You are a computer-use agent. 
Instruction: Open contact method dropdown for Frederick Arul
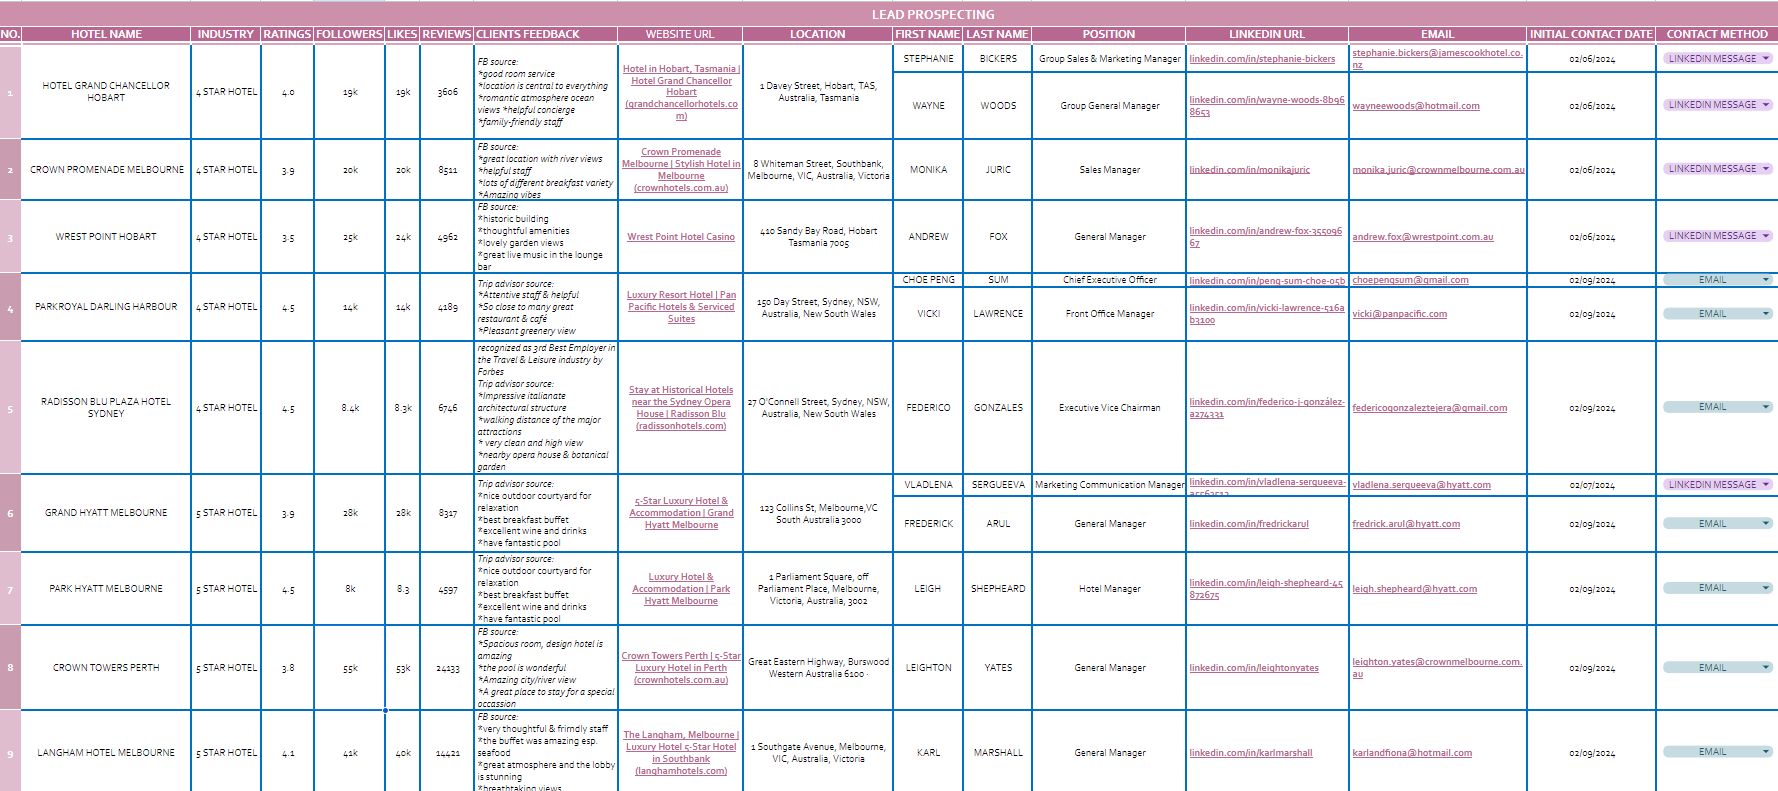point(1766,523)
